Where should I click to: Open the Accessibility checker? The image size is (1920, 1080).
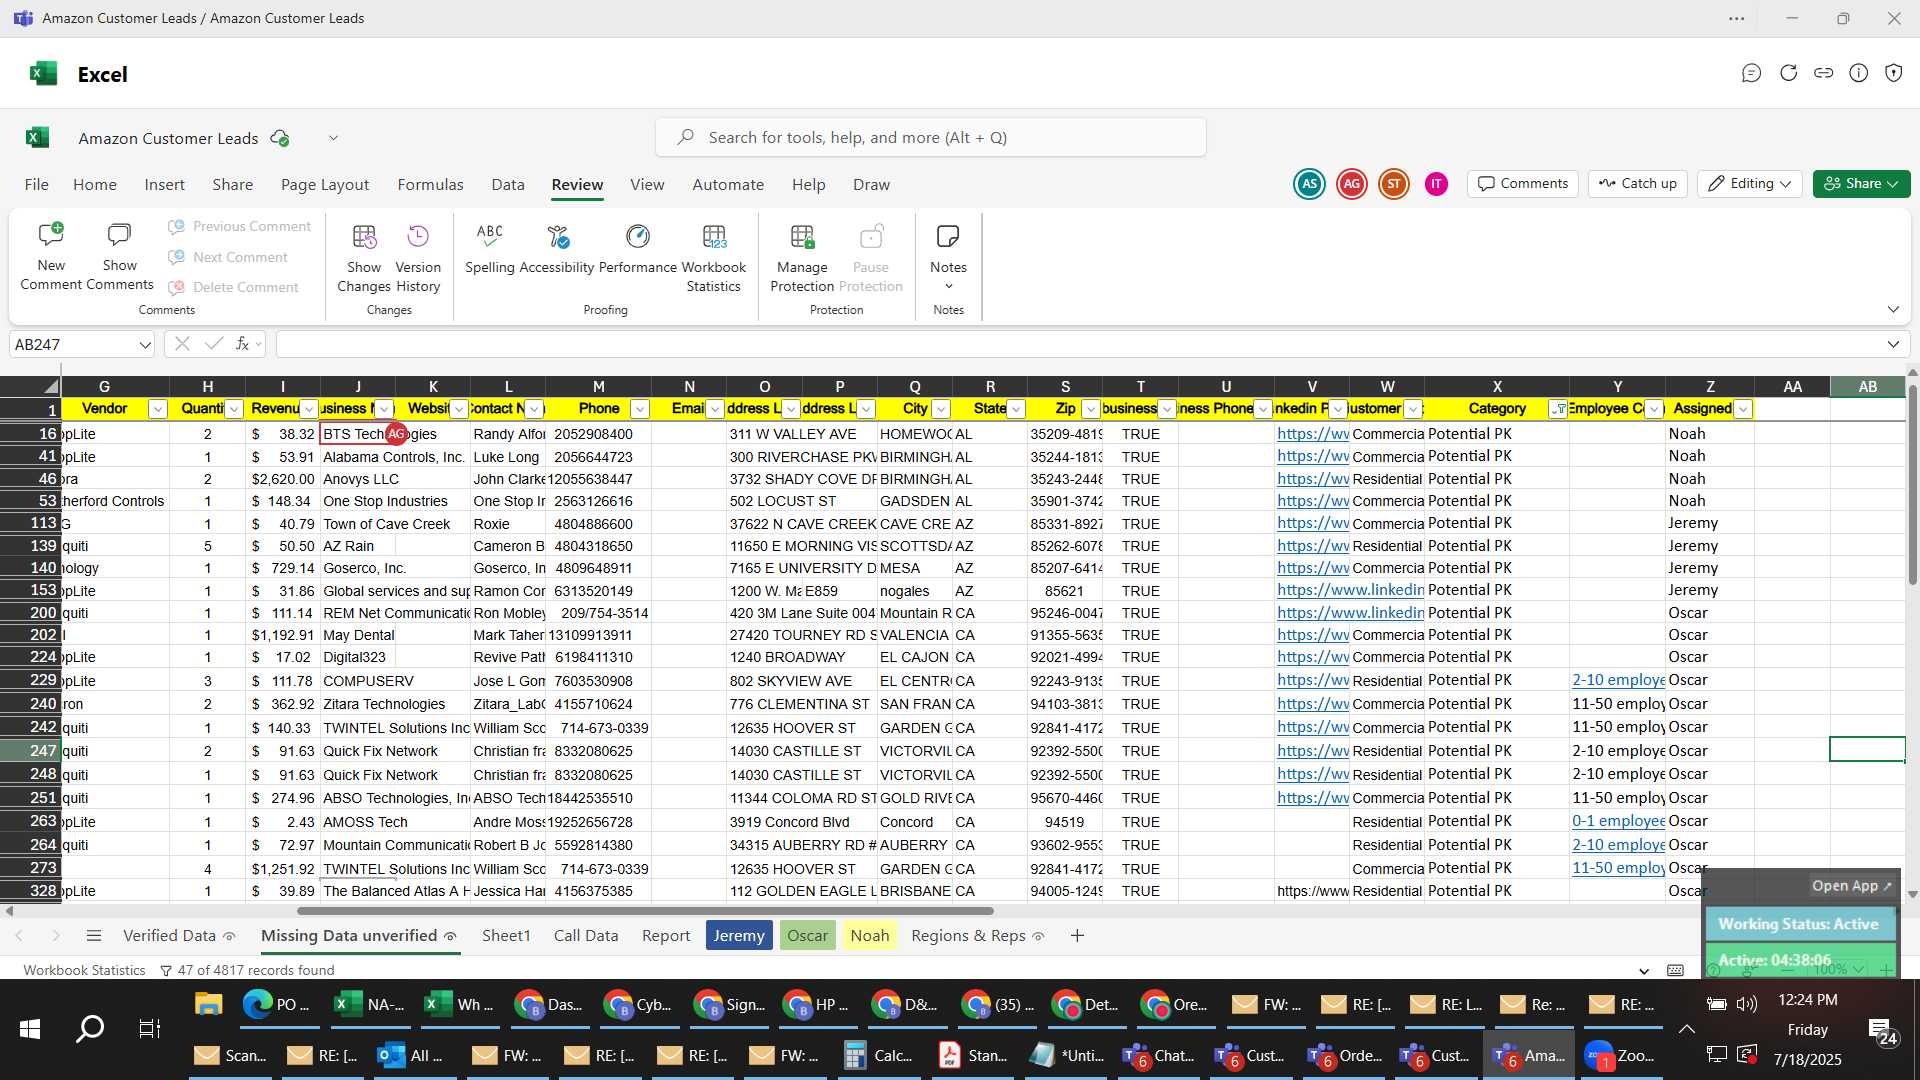pyautogui.click(x=557, y=248)
